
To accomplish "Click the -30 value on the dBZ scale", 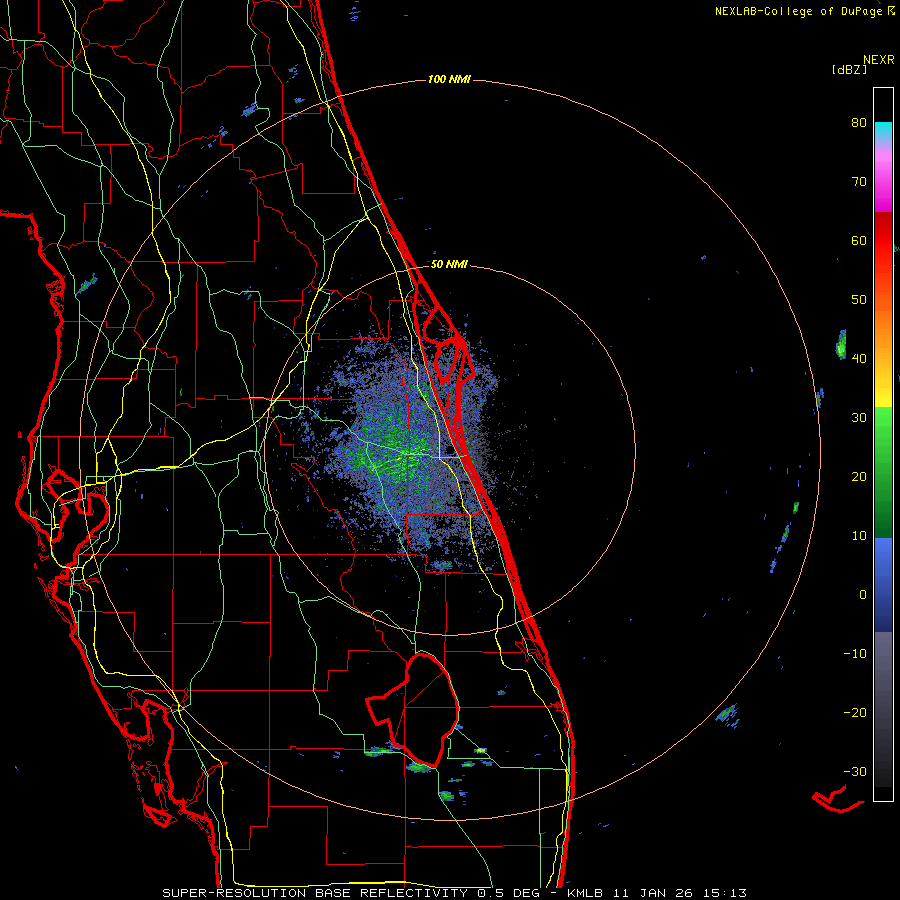I will 855,771.
